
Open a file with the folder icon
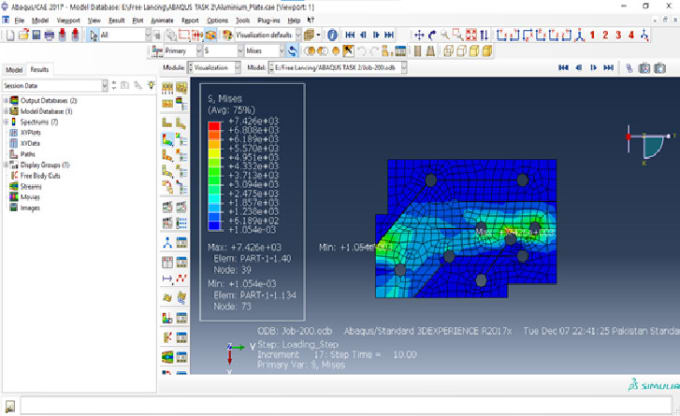23,35
